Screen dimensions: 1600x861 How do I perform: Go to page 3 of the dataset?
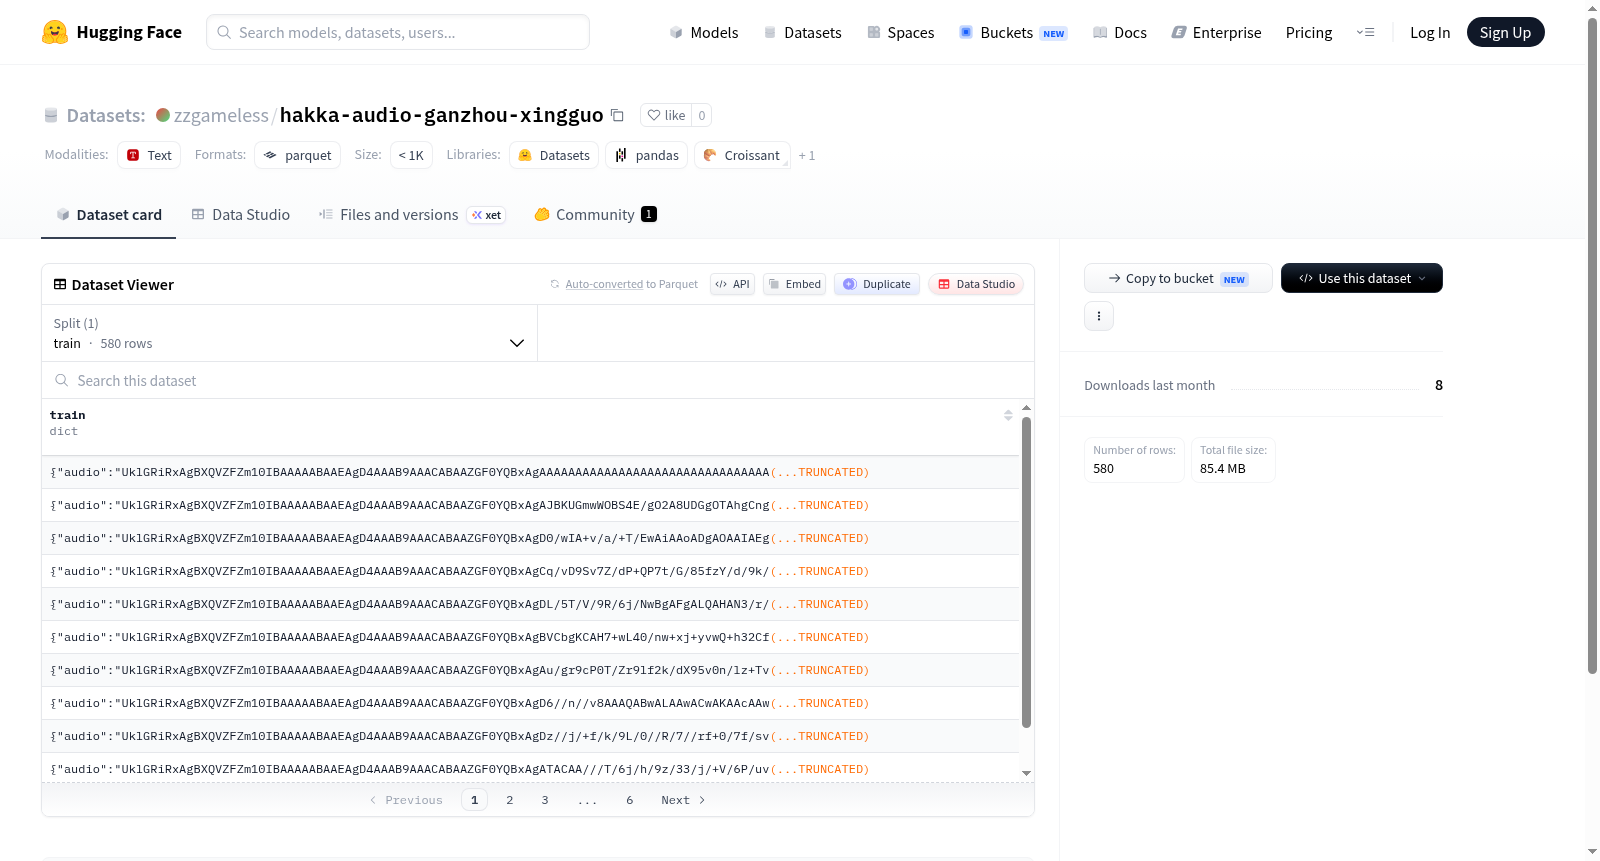point(545,800)
